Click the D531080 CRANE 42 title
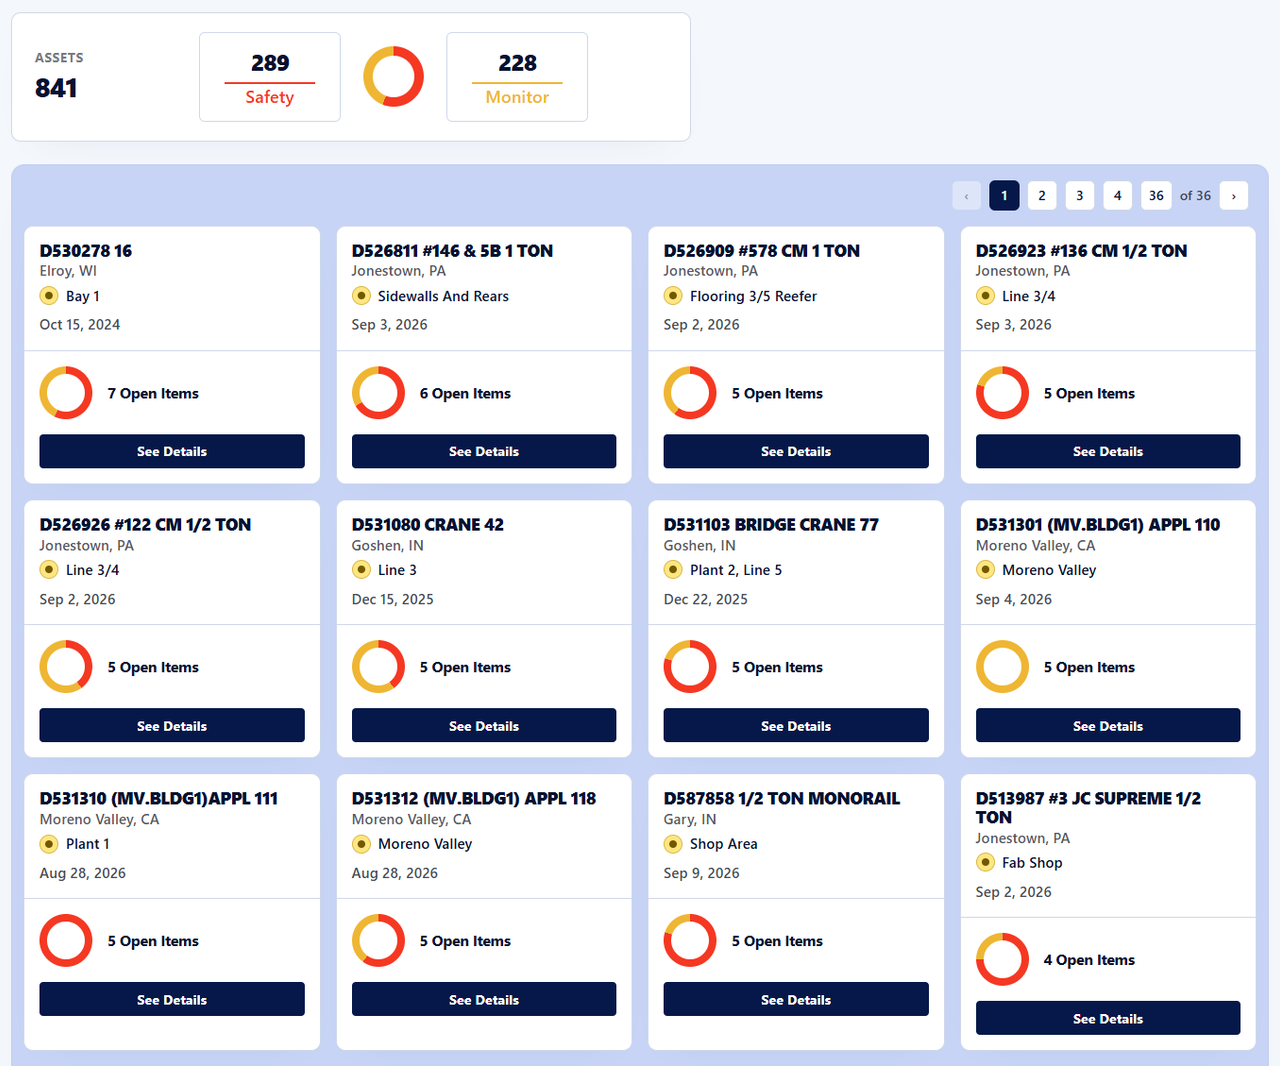The image size is (1280, 1066). pos(428,525)
